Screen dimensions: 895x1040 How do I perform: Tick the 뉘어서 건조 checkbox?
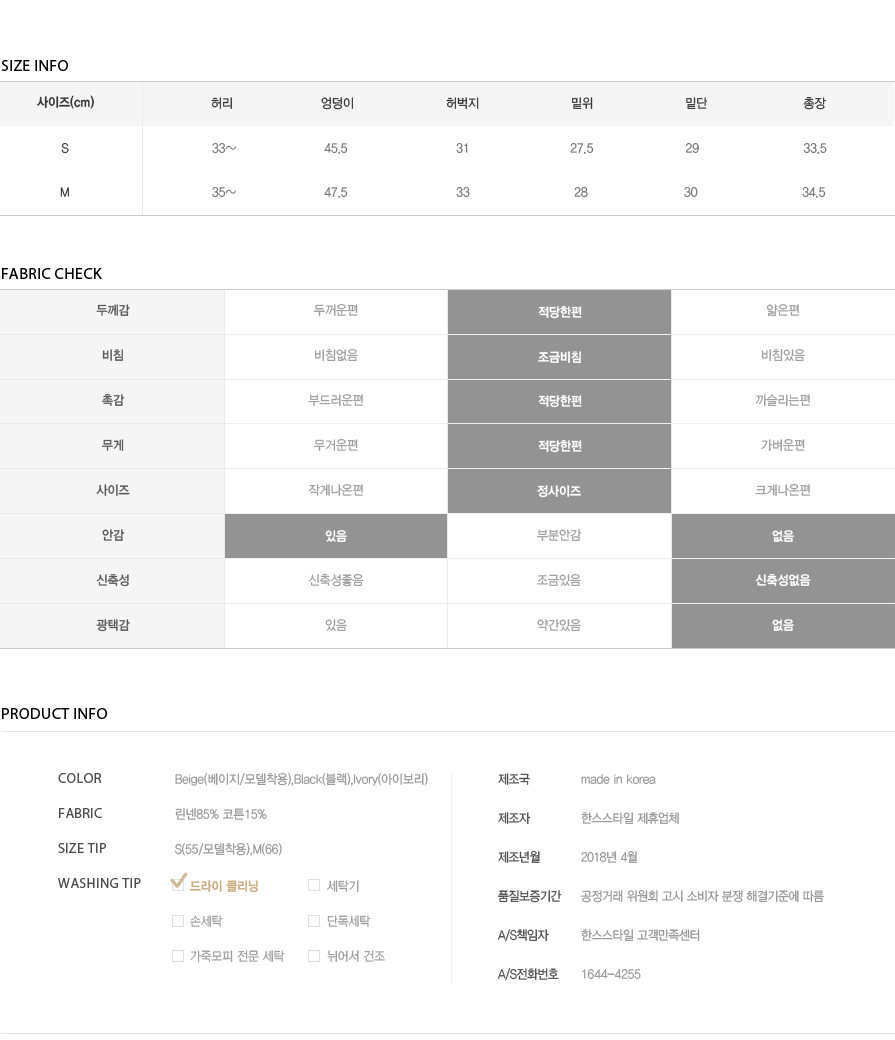[314, 956]
